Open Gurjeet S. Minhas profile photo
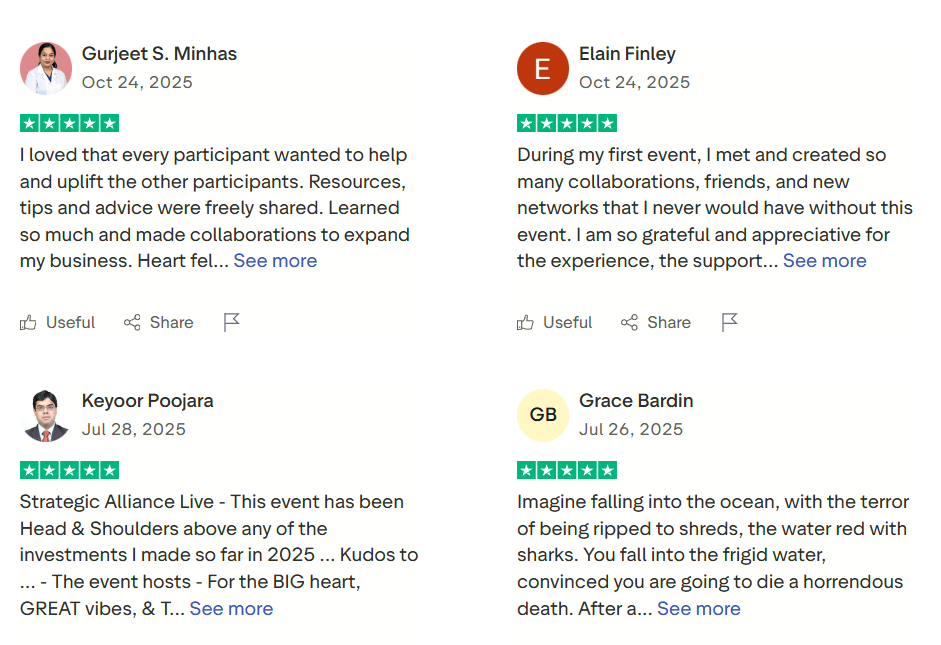Screen dimensions: 941x645 (46, 68)
